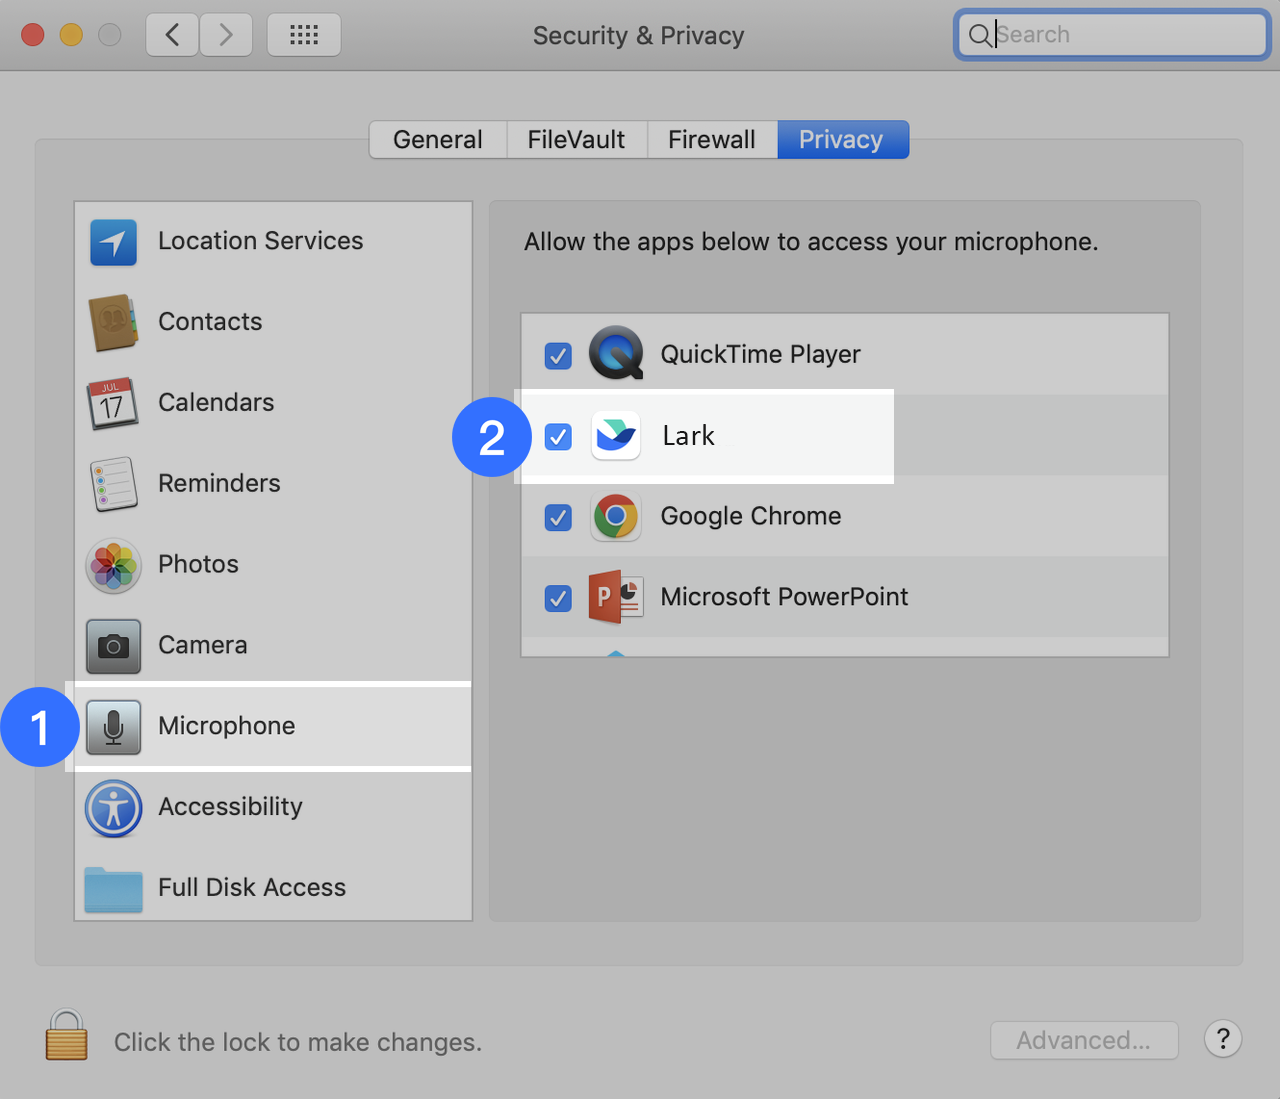Click the Calendars icon in sidebar
Viewport: 1280px width, 1099px height.
tap(113, 403)
